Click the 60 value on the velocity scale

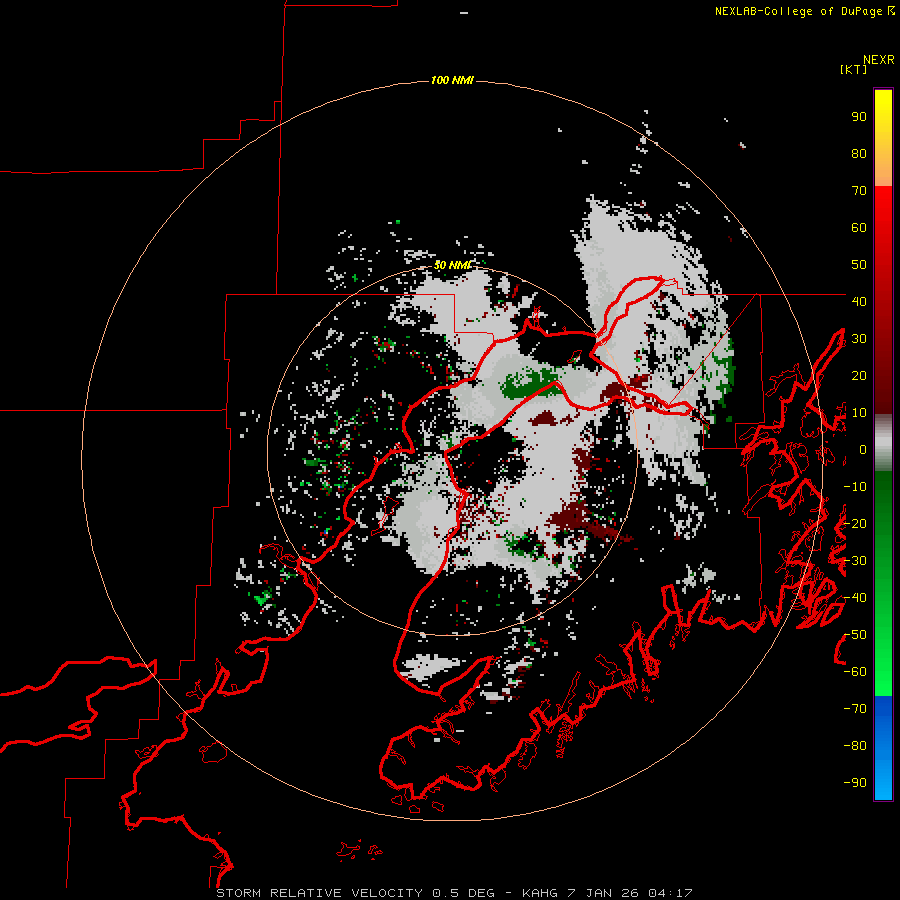click(859, 228)
